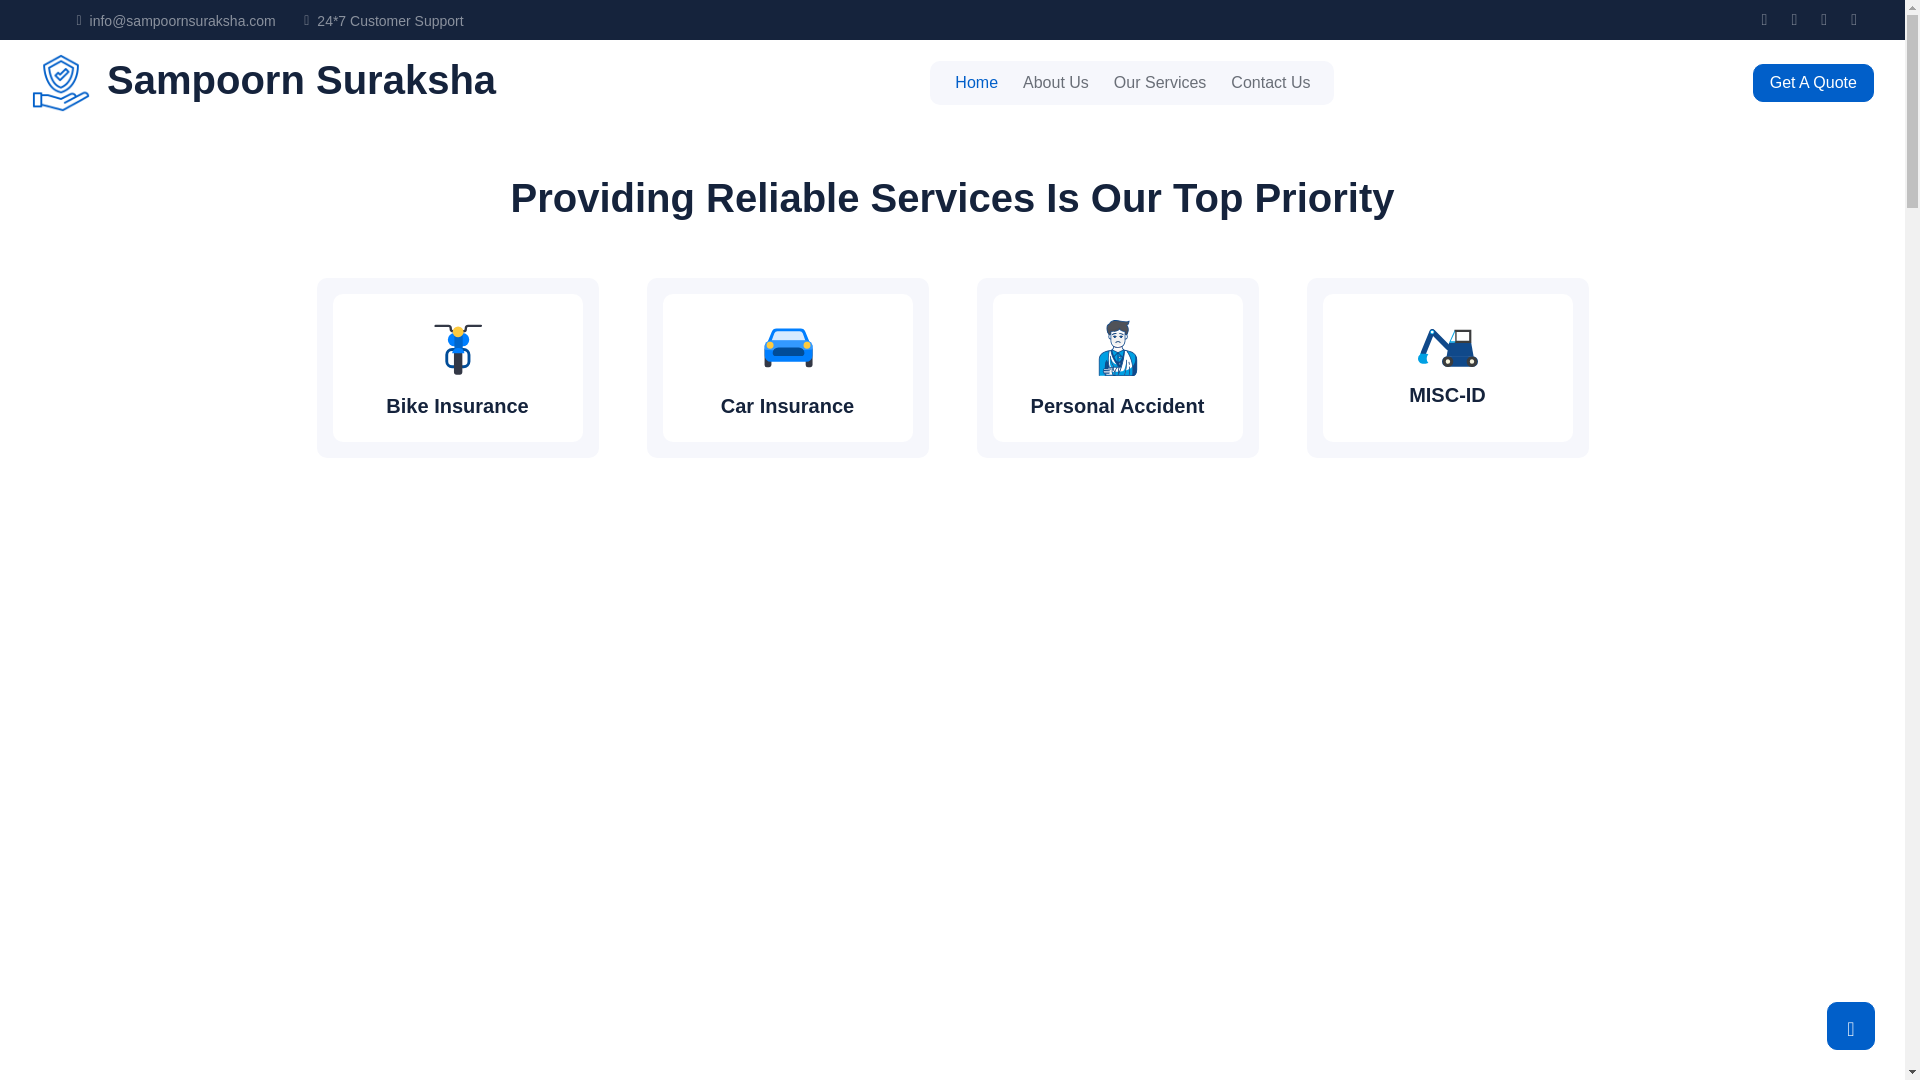Click the blue car icon
This screenshot has height=1080, width=1920.
788,348
